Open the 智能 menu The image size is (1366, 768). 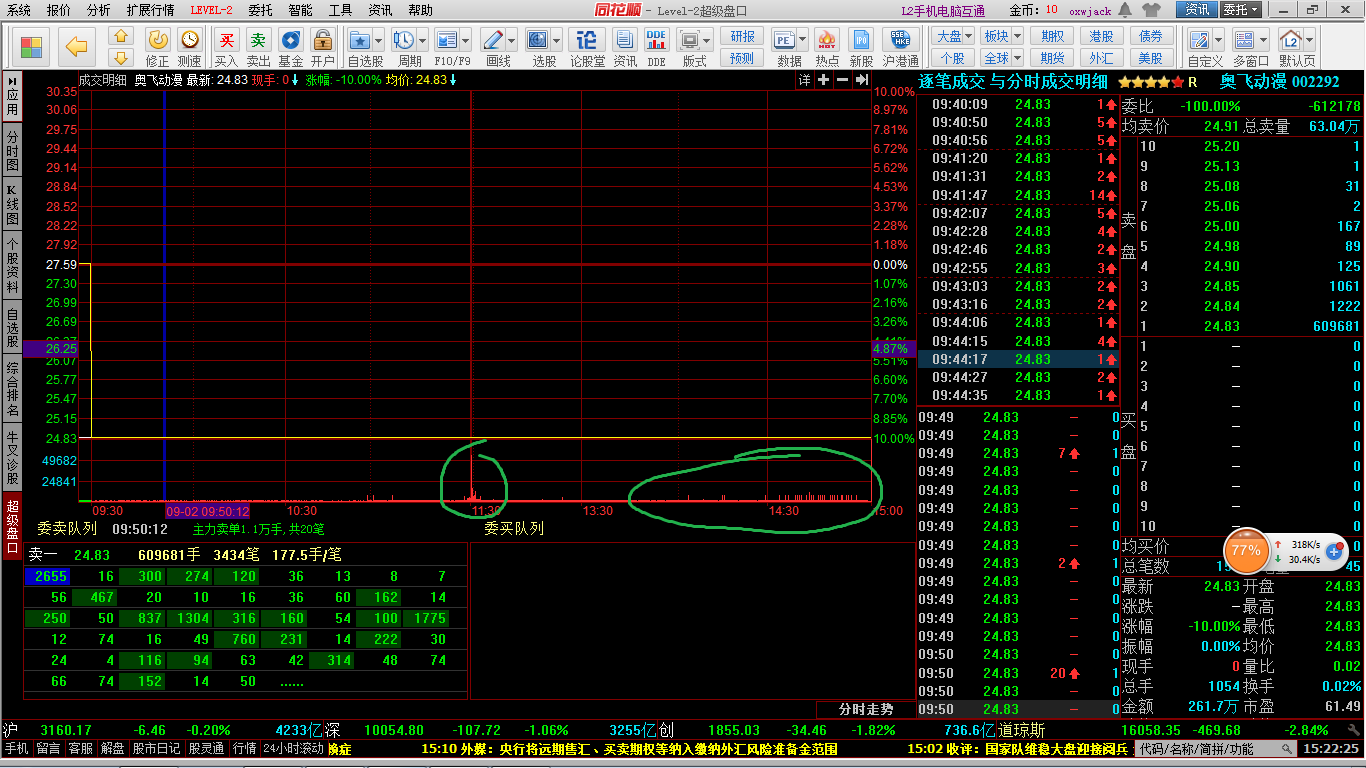[x=300, y=10]
